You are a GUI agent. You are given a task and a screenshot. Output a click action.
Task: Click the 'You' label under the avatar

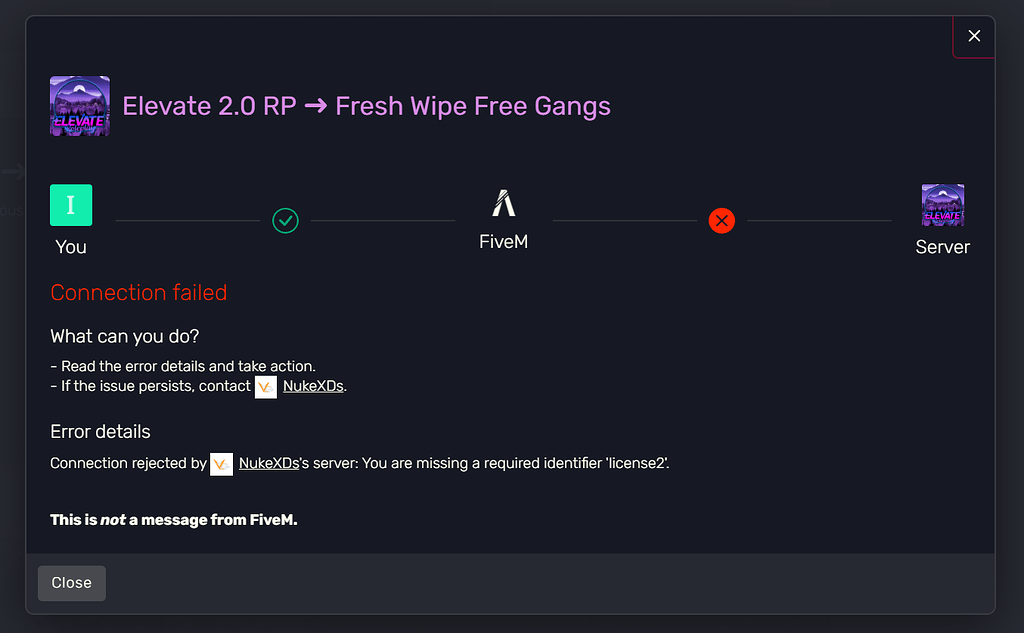point(71,247)
